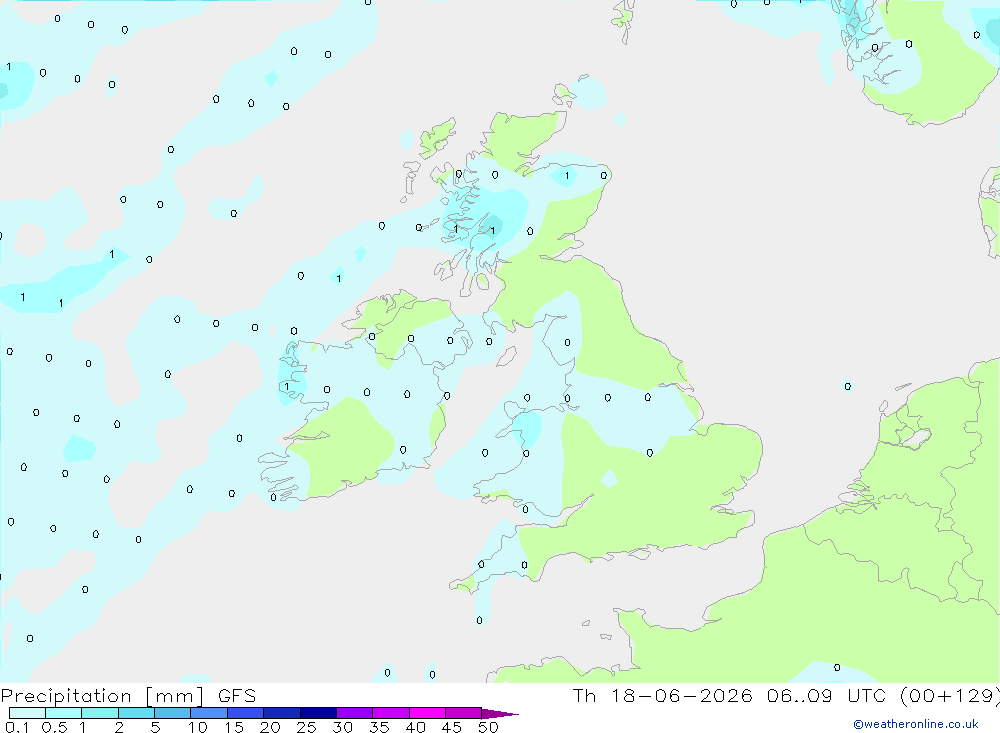Click the legend label '20'
This screenshot has width=1000, height=733.
click(270, 727)
